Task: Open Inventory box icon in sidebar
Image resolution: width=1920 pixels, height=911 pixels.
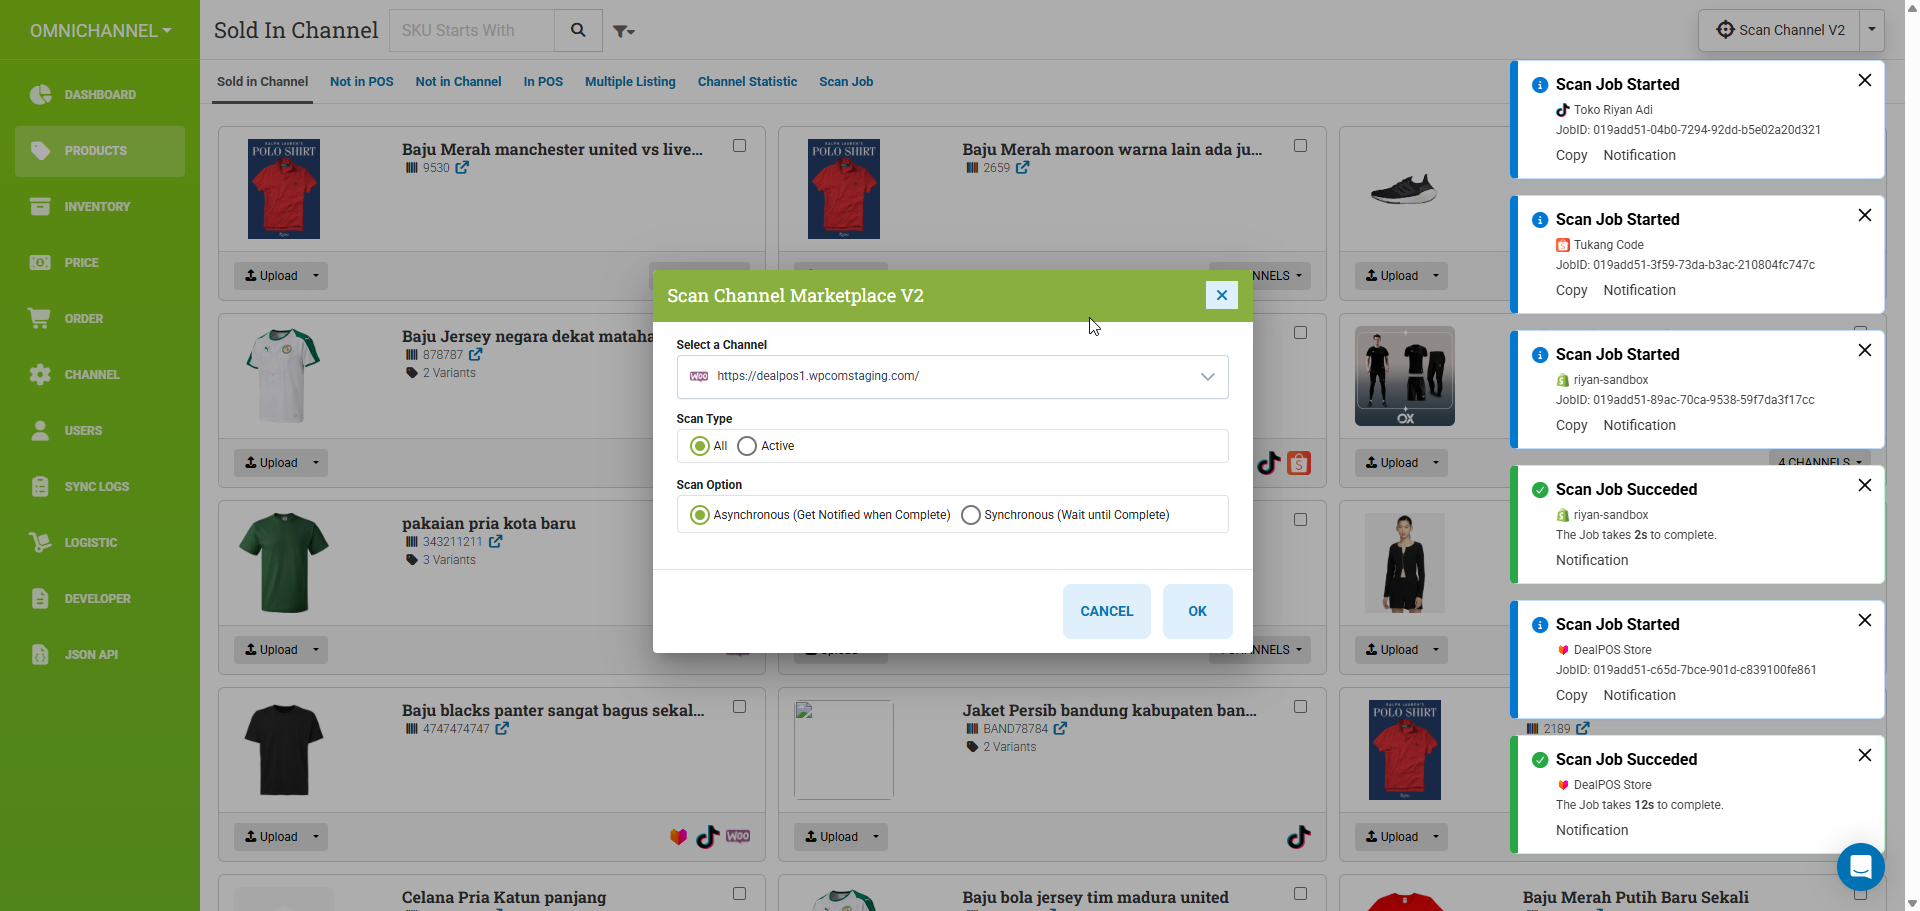Action: [x=40, y=207]
